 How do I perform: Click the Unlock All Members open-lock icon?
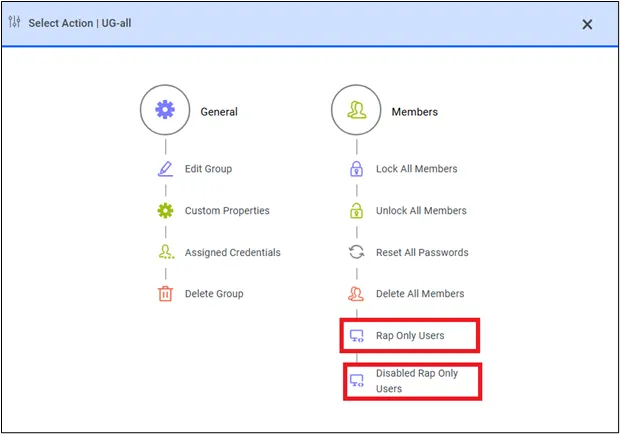pos(357,211)
